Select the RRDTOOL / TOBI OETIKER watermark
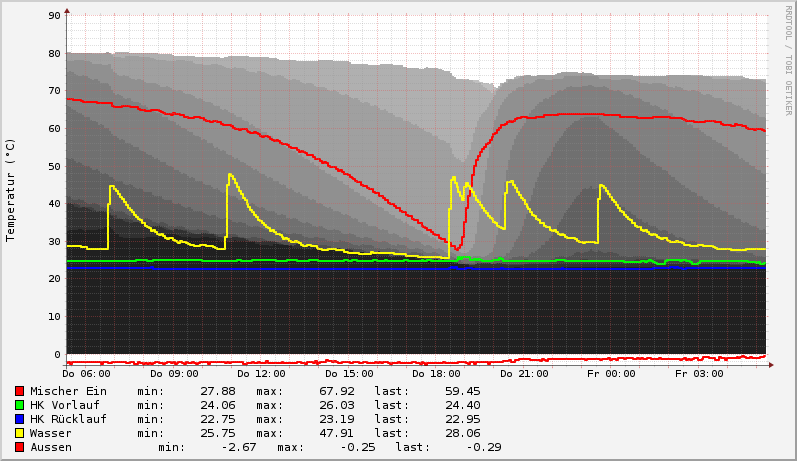The image size is (797, 461). [788, 60]
